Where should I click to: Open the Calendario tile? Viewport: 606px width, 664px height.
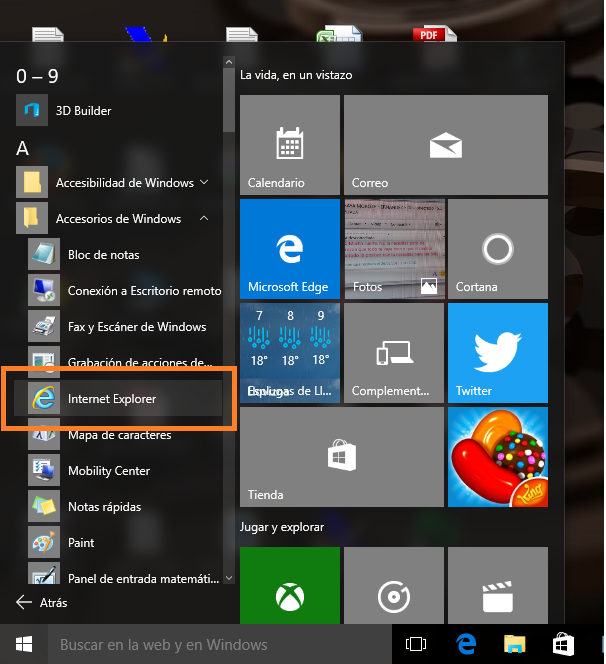tap(290, 145)
